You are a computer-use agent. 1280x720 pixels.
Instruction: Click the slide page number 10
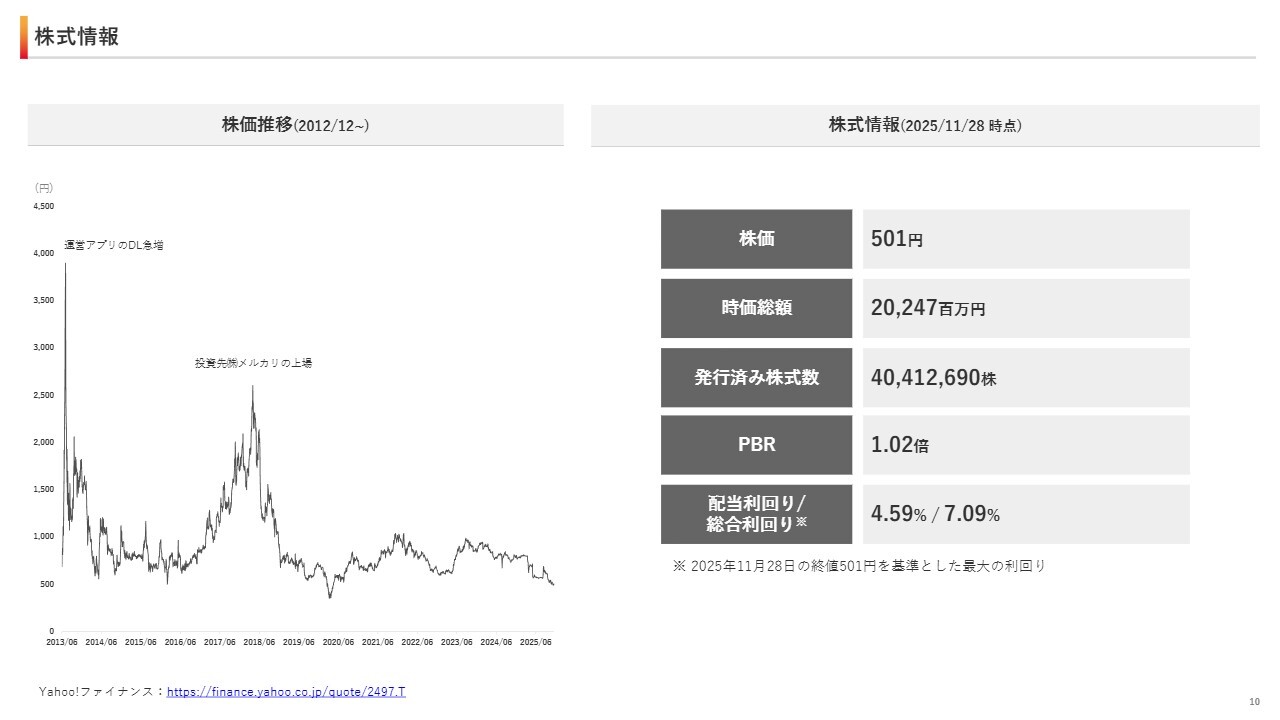pyautogui.click(x=1253, y=702)
